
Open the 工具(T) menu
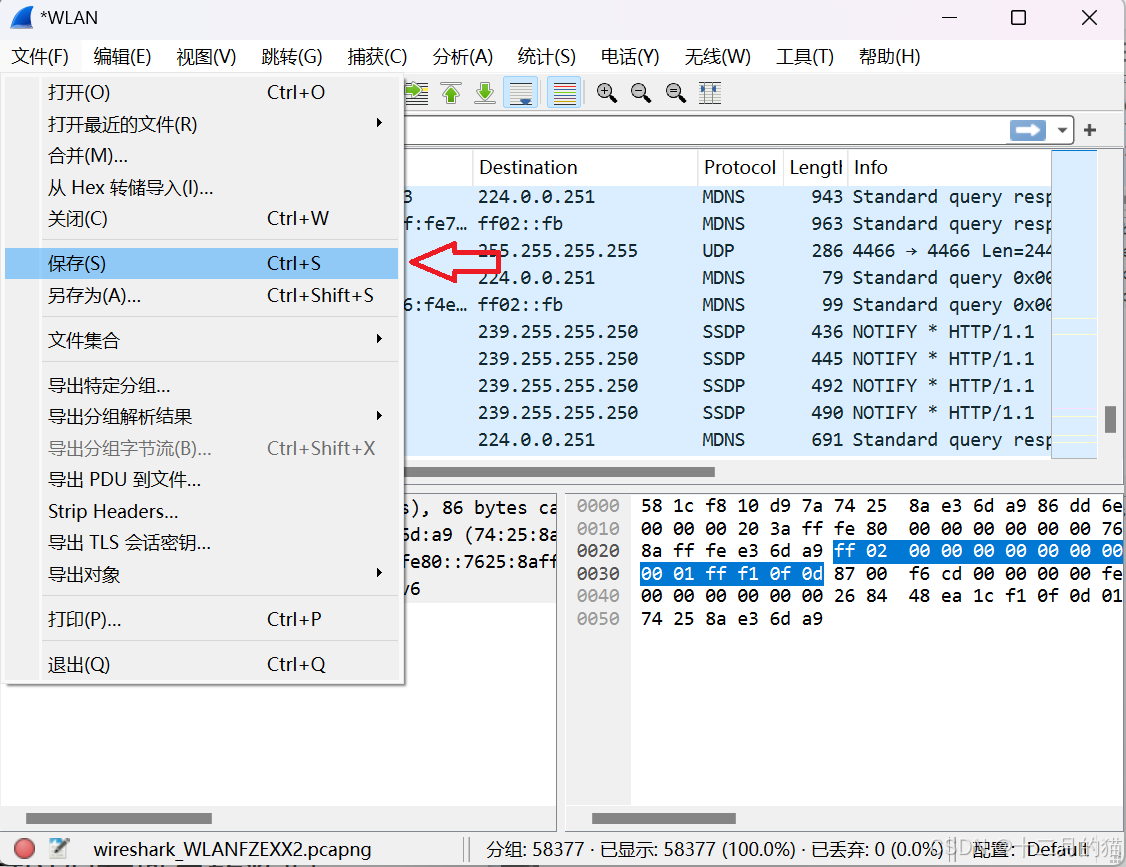(x=804, y=57)
